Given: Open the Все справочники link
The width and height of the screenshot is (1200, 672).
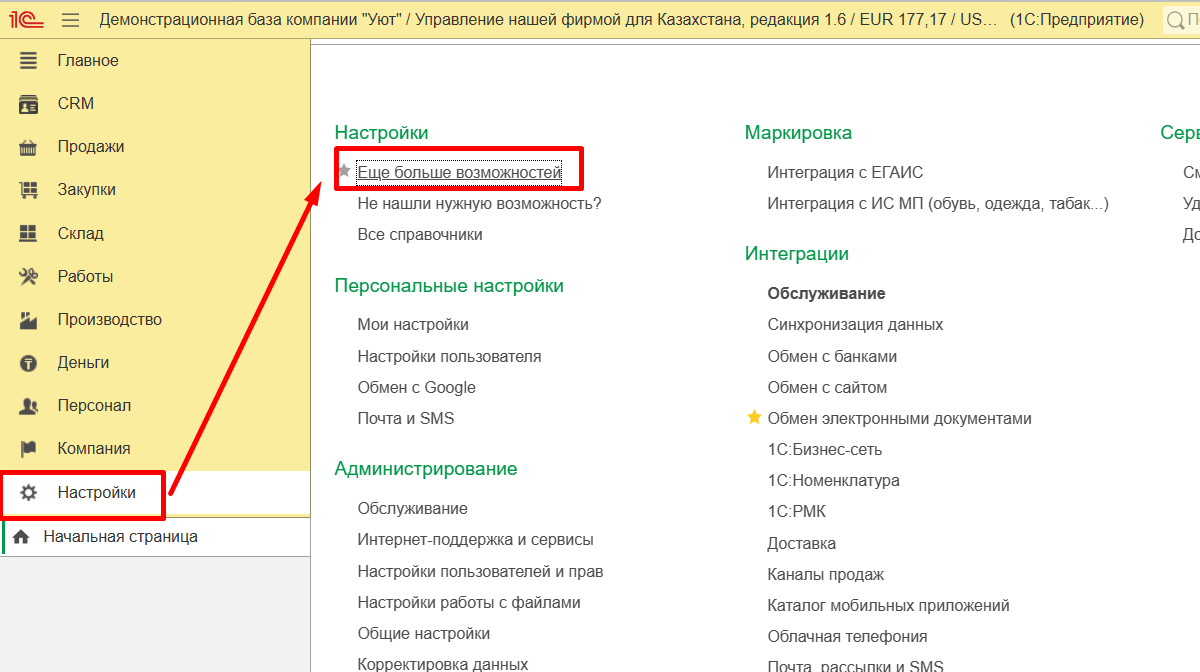Looking at the screenshot, I should point(420,235).
